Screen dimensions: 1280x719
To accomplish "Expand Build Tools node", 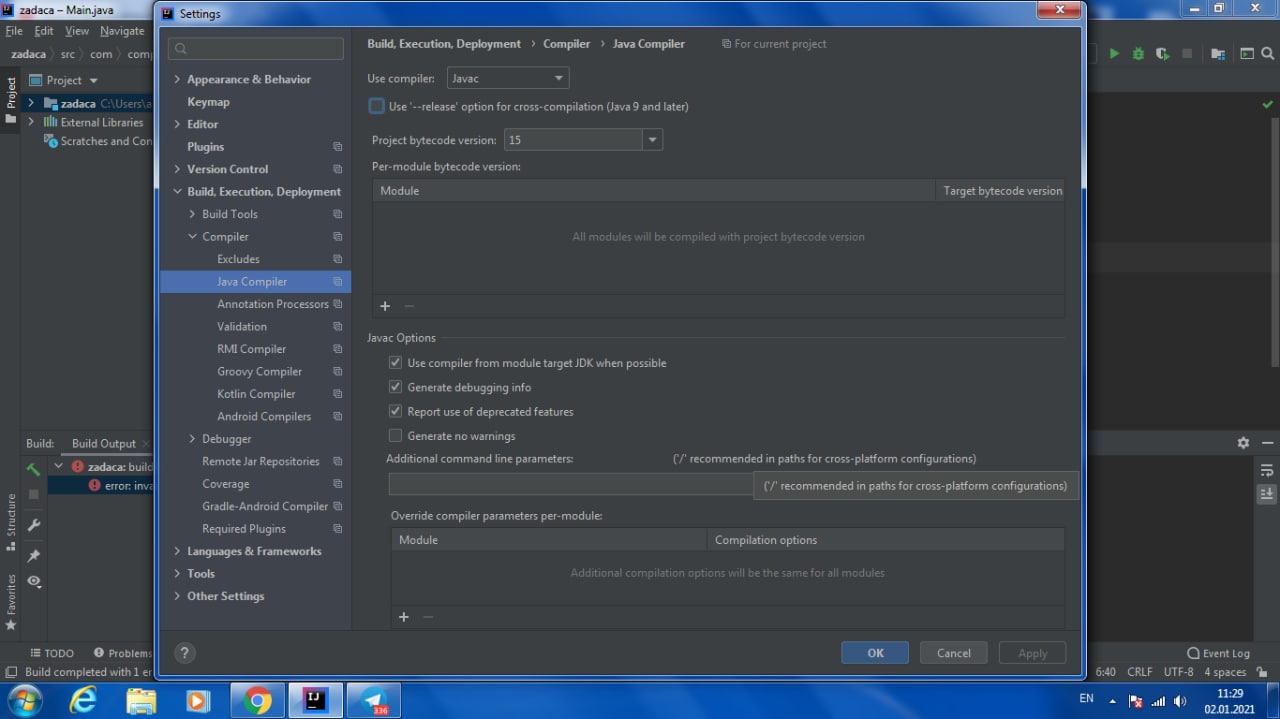I will tap(192, 214).
